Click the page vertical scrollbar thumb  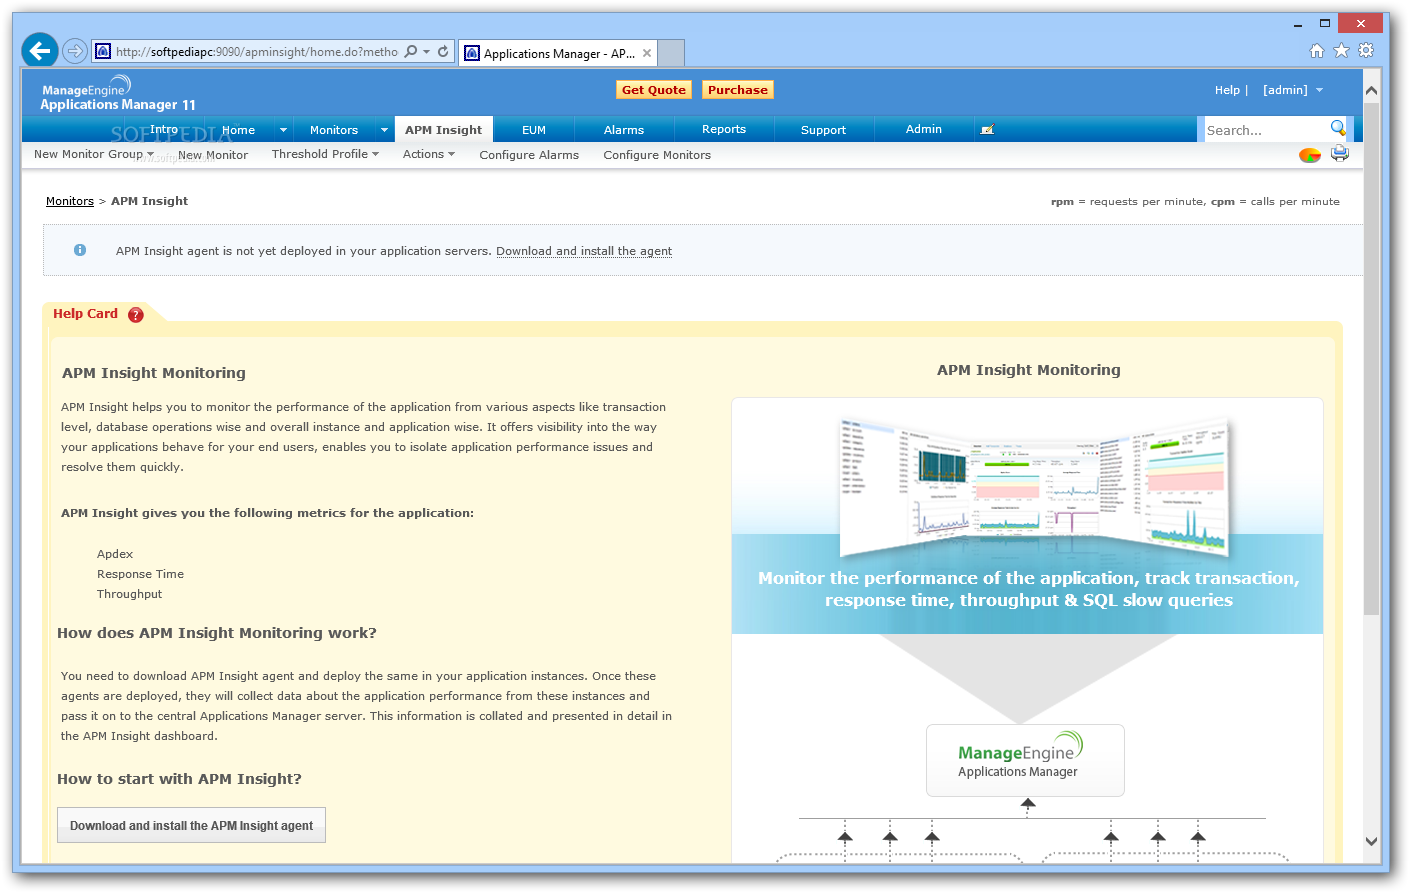pyautogui.click(x=1371, y=357)
